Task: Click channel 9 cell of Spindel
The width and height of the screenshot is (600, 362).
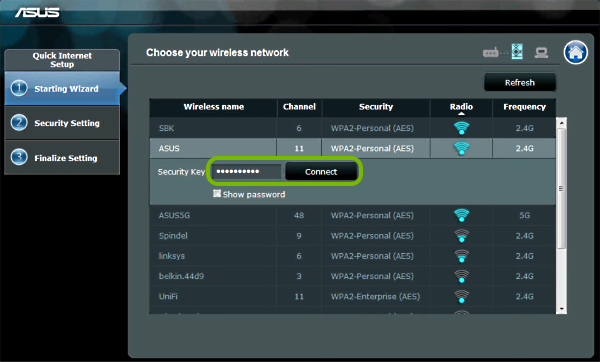Action: (299, 235)
